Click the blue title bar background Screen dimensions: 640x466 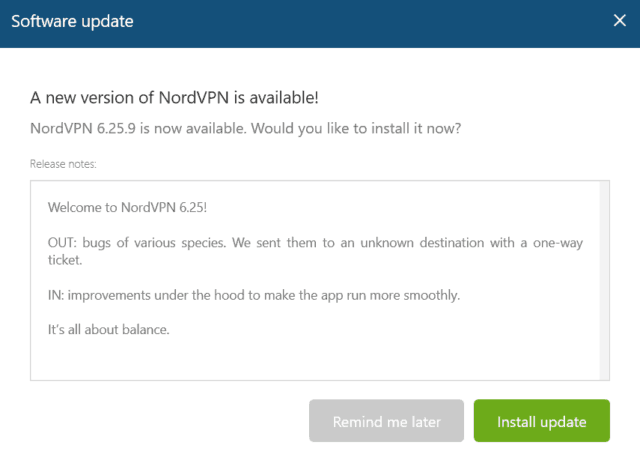tap(367, 23)
